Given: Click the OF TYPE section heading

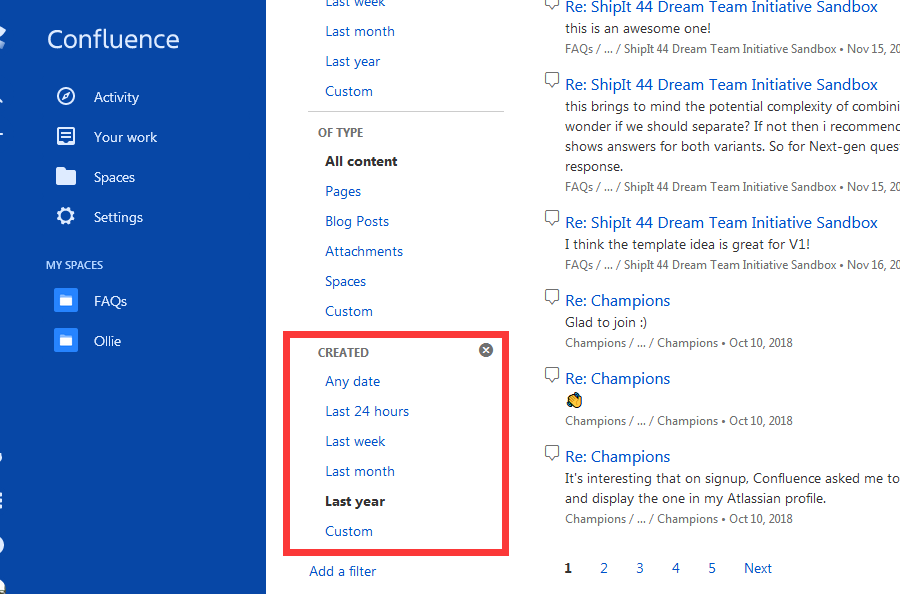Looking at the screenshot, I should coord(340,133).
